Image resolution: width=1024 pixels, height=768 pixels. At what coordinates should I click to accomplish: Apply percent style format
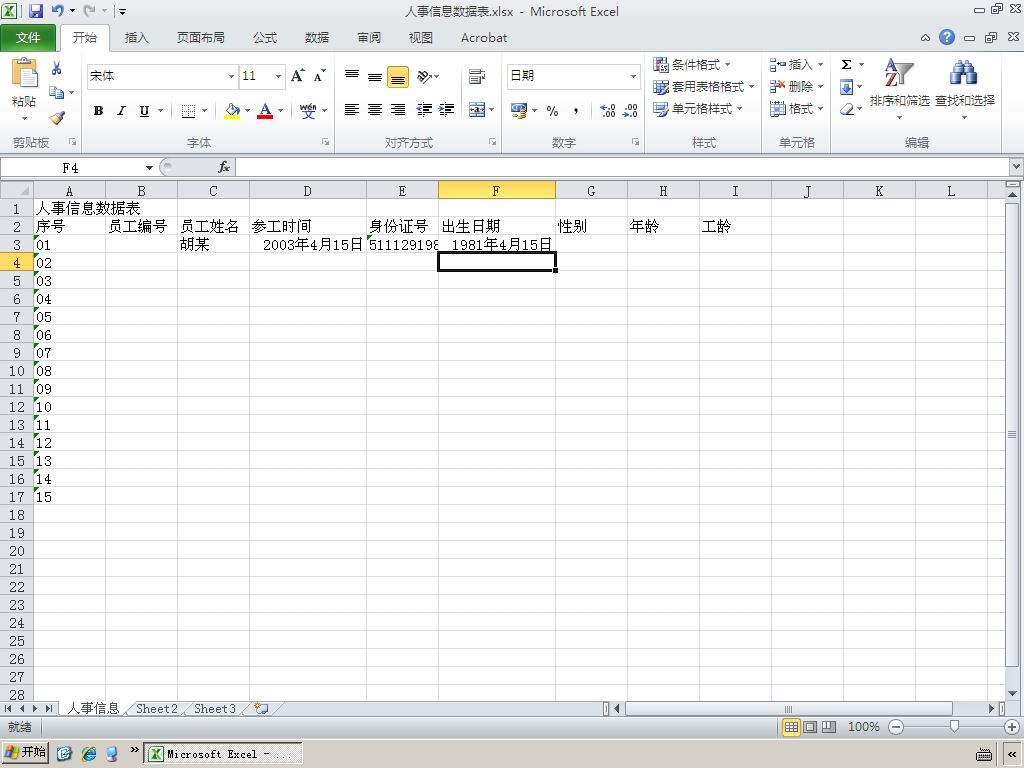tap(552, 111)
